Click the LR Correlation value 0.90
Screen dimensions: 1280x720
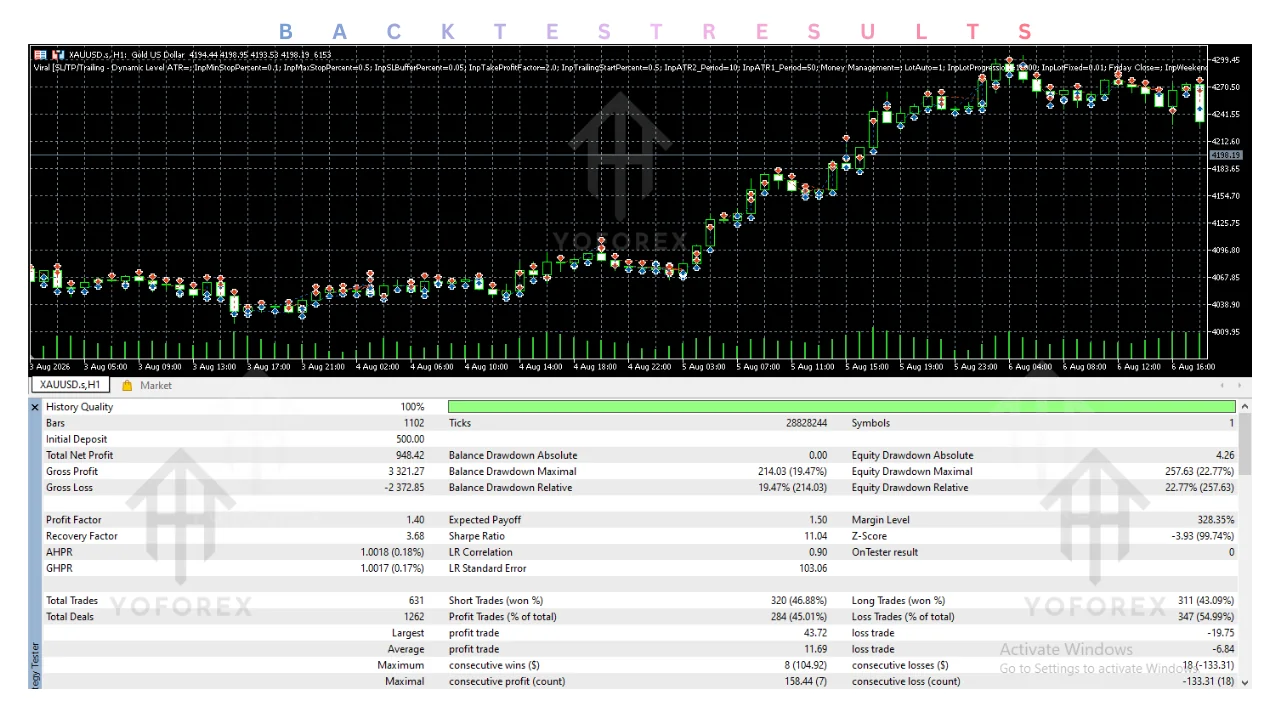coord(818,552)
